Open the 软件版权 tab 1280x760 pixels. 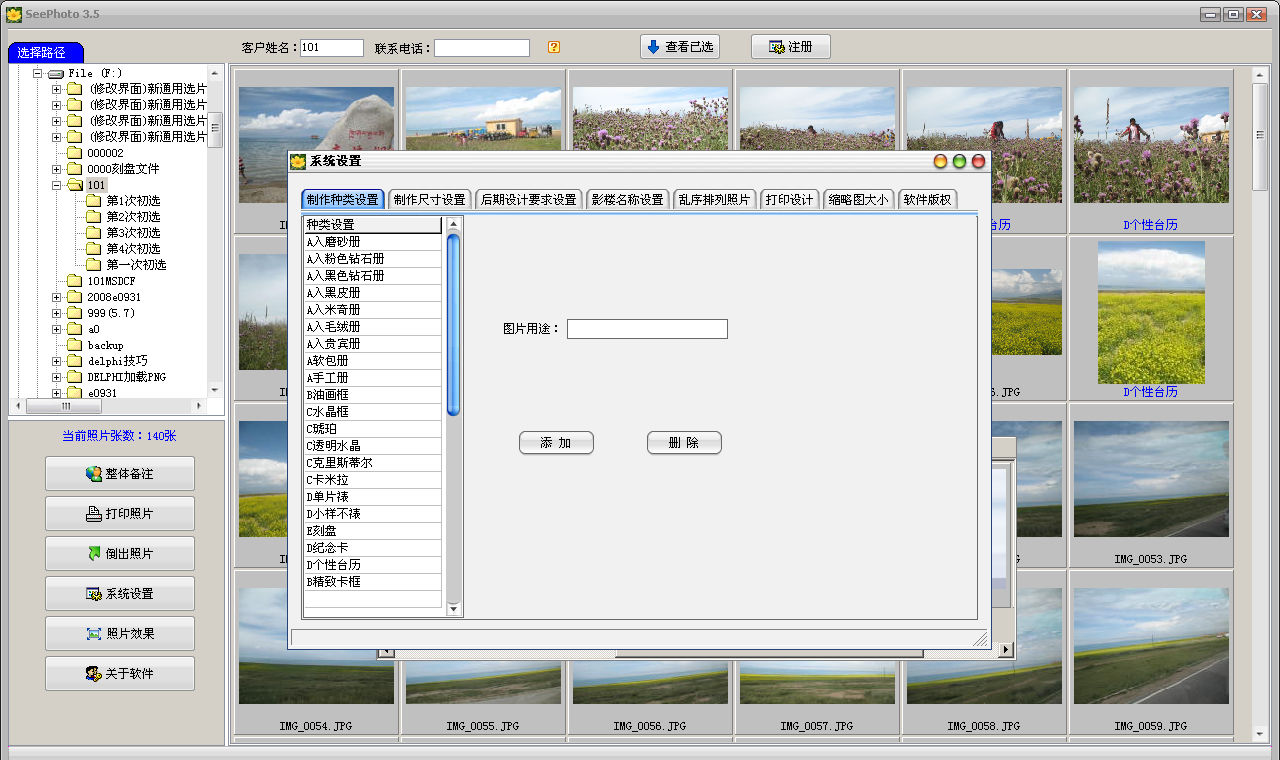(927, 199)
